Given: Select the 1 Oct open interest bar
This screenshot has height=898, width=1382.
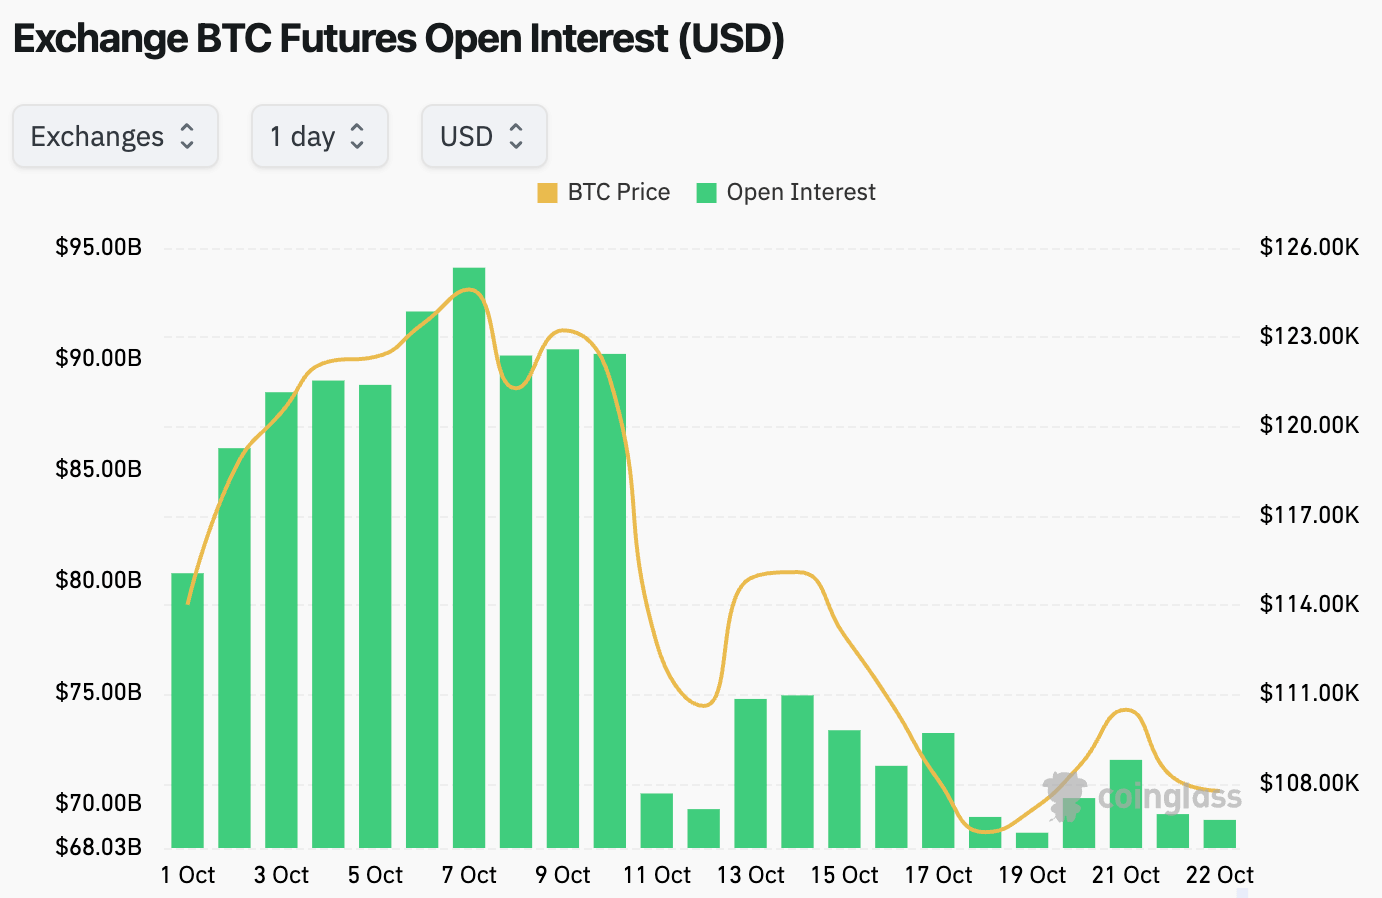Looking at the screenshot, I should [187, 710].
